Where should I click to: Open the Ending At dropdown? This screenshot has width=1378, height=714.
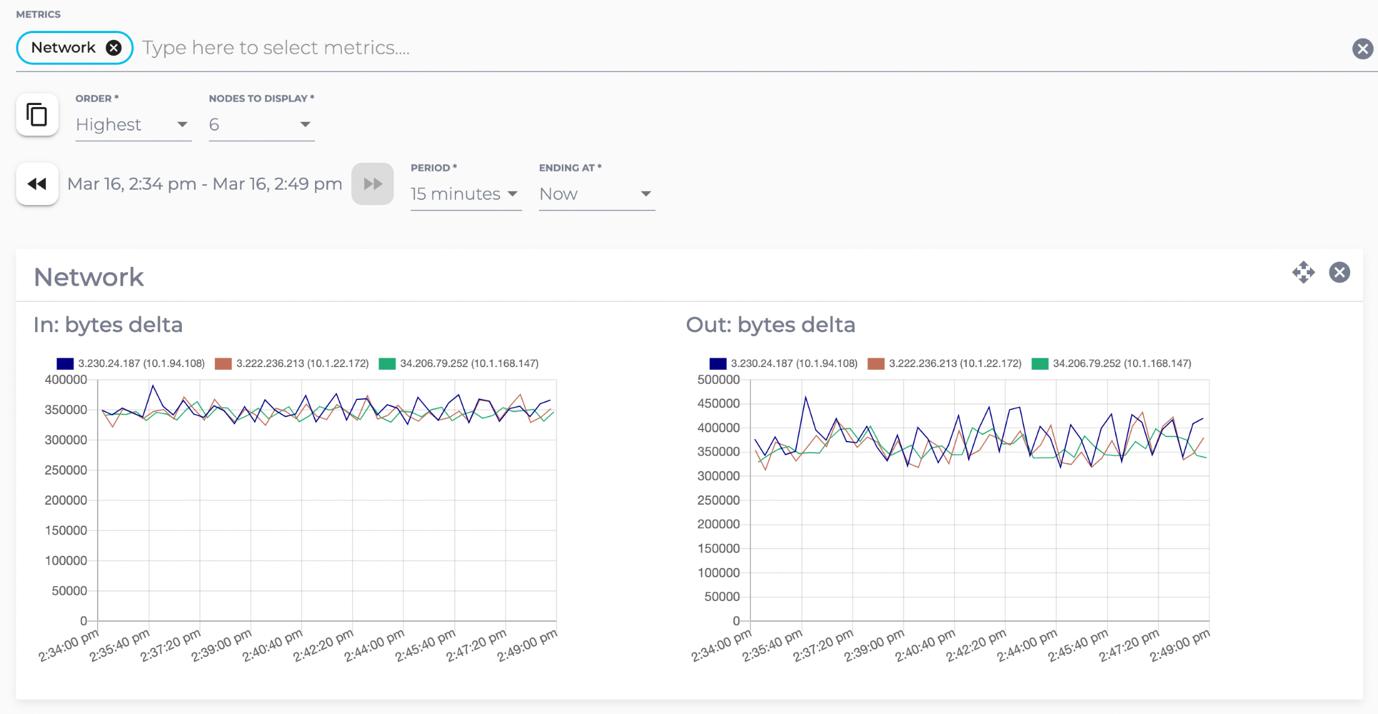coord(596,194)
